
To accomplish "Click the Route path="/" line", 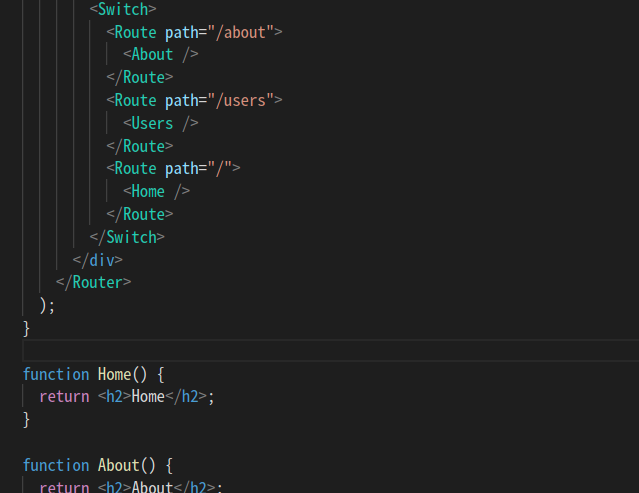I will point(173,168).
